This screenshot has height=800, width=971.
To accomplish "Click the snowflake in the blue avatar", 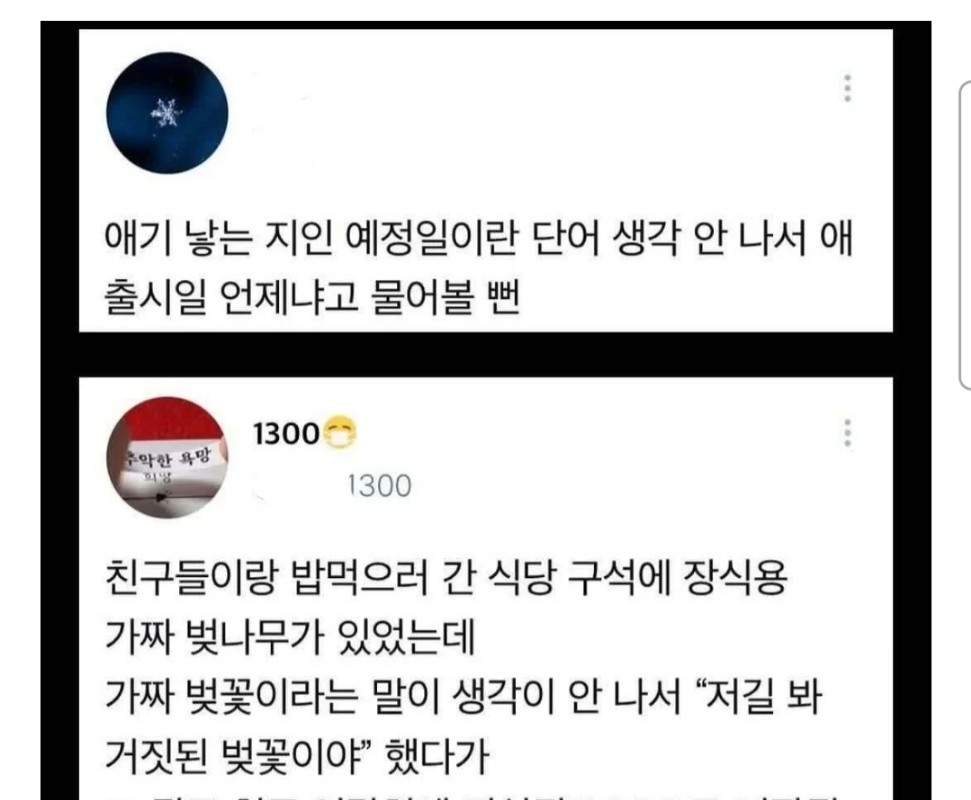I will pos(167,113).
